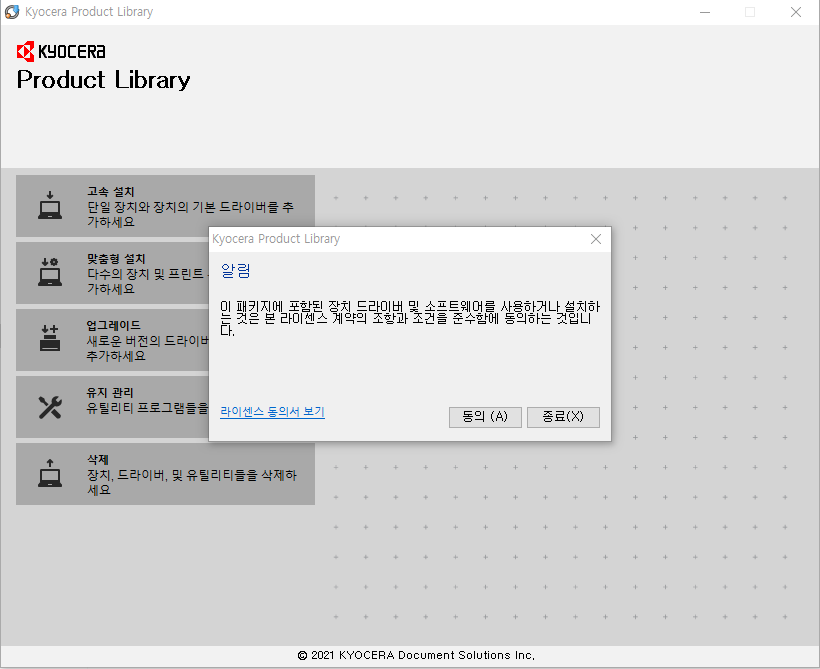Screen dimensions: 820x669
Task: Select the 맞춤형 설치 title text
Action: coord(116,259)
